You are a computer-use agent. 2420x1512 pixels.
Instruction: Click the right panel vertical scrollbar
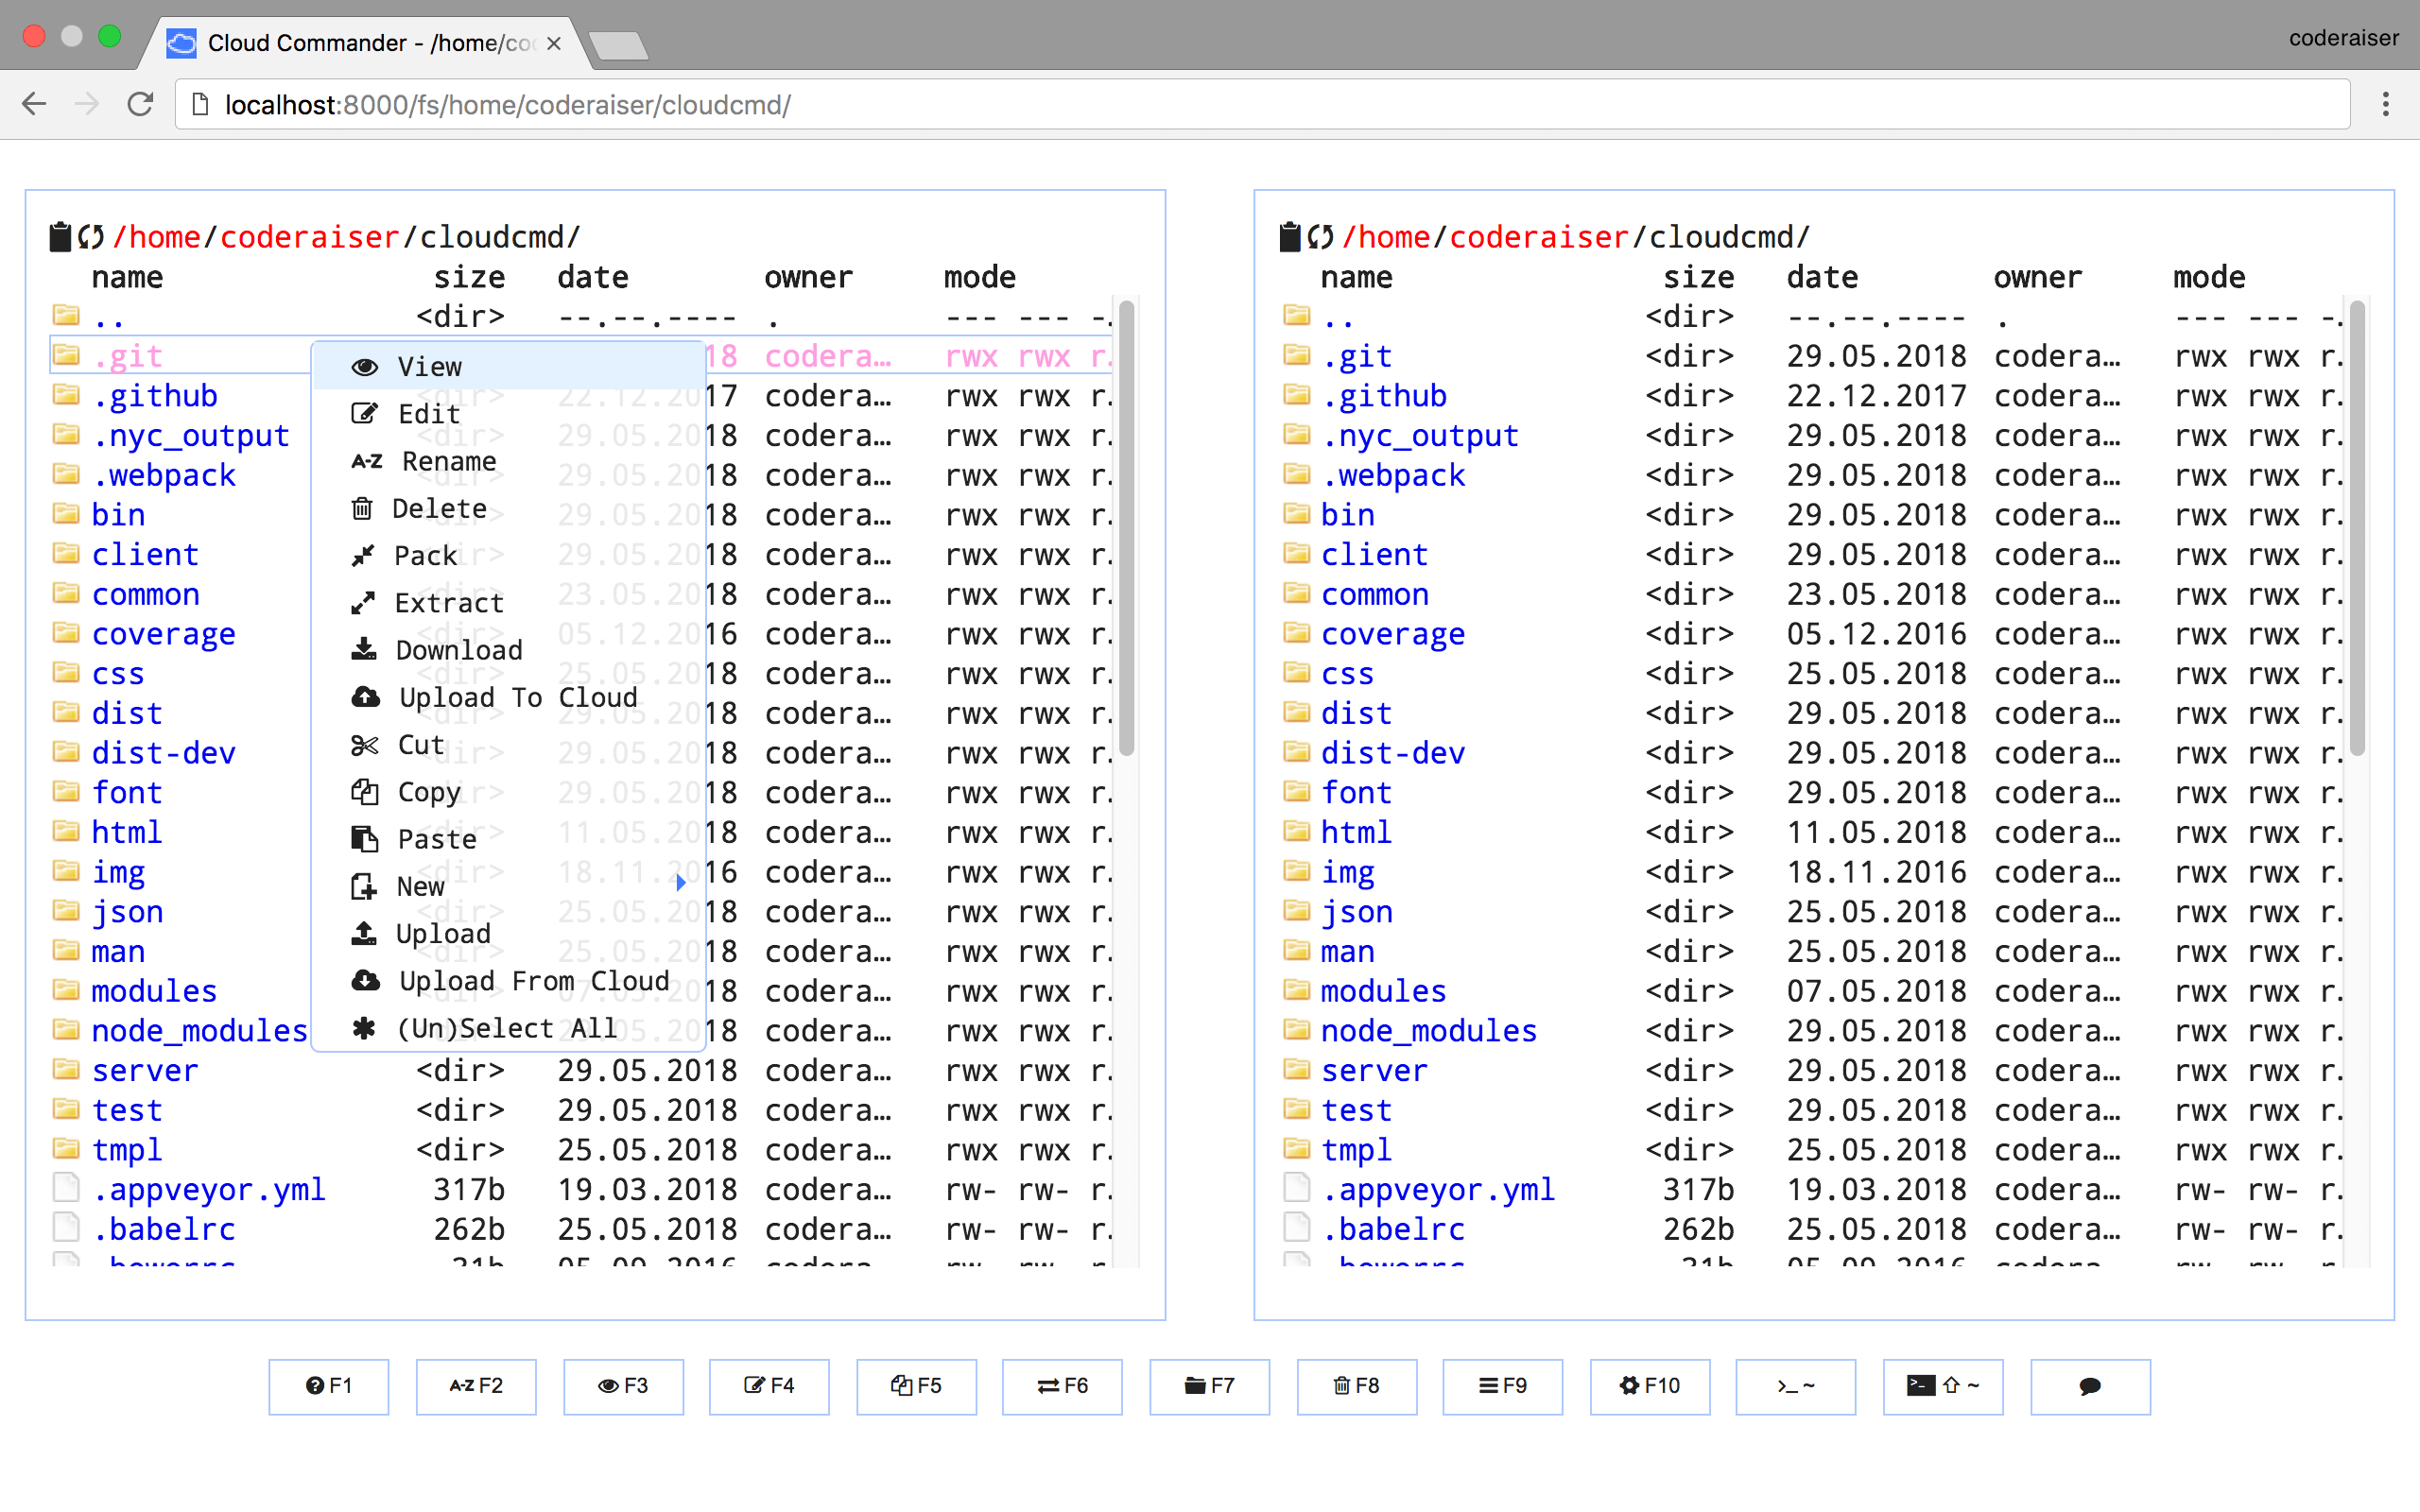2357,530
